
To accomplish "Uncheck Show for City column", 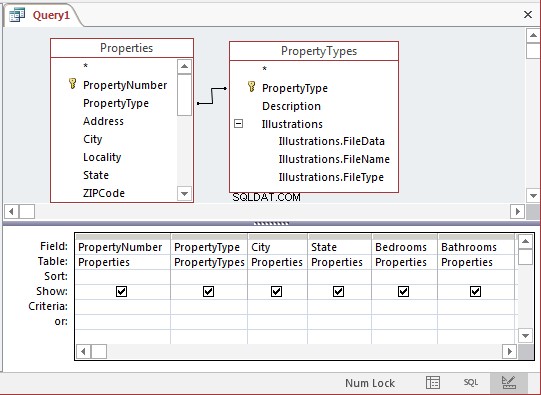I will click(x=276, y=292).
